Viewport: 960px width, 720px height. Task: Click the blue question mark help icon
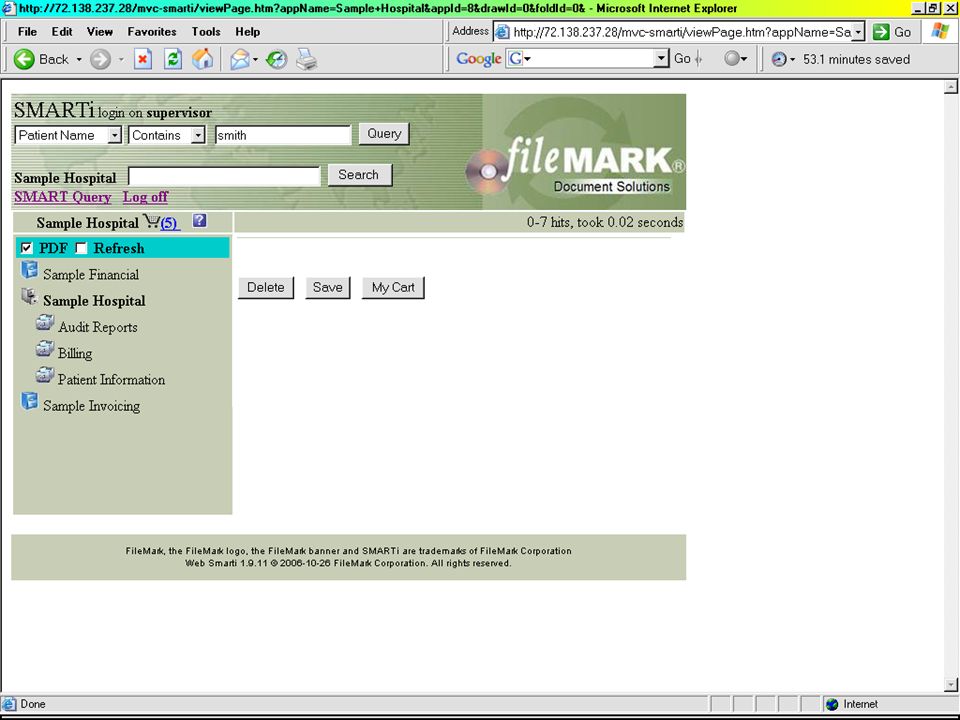pyautogui.click(x=200, y=221)
